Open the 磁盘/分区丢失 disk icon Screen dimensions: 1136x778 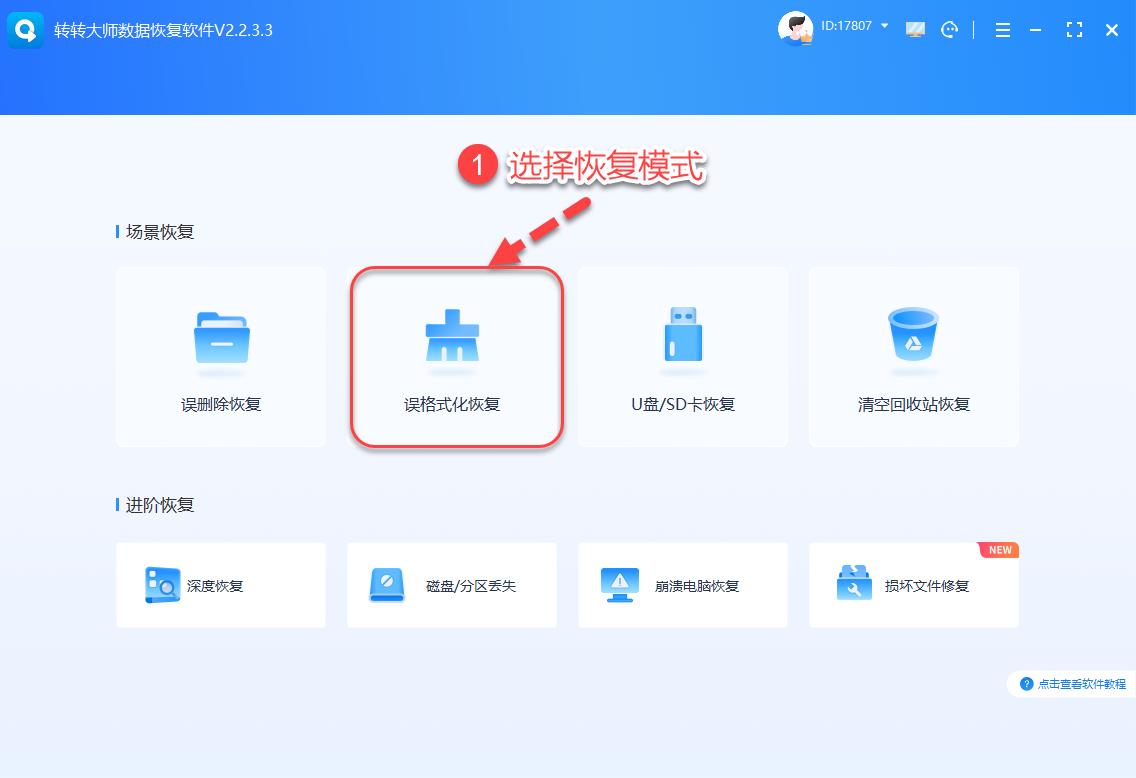pyautogui.click(x=390, y=585)
